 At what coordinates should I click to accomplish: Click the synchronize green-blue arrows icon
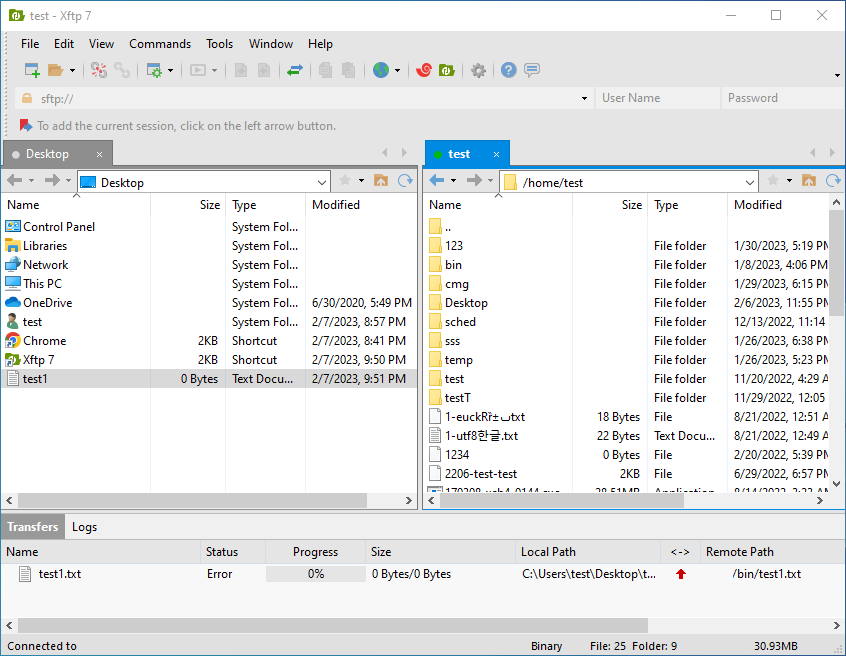(x=295, y=70)
